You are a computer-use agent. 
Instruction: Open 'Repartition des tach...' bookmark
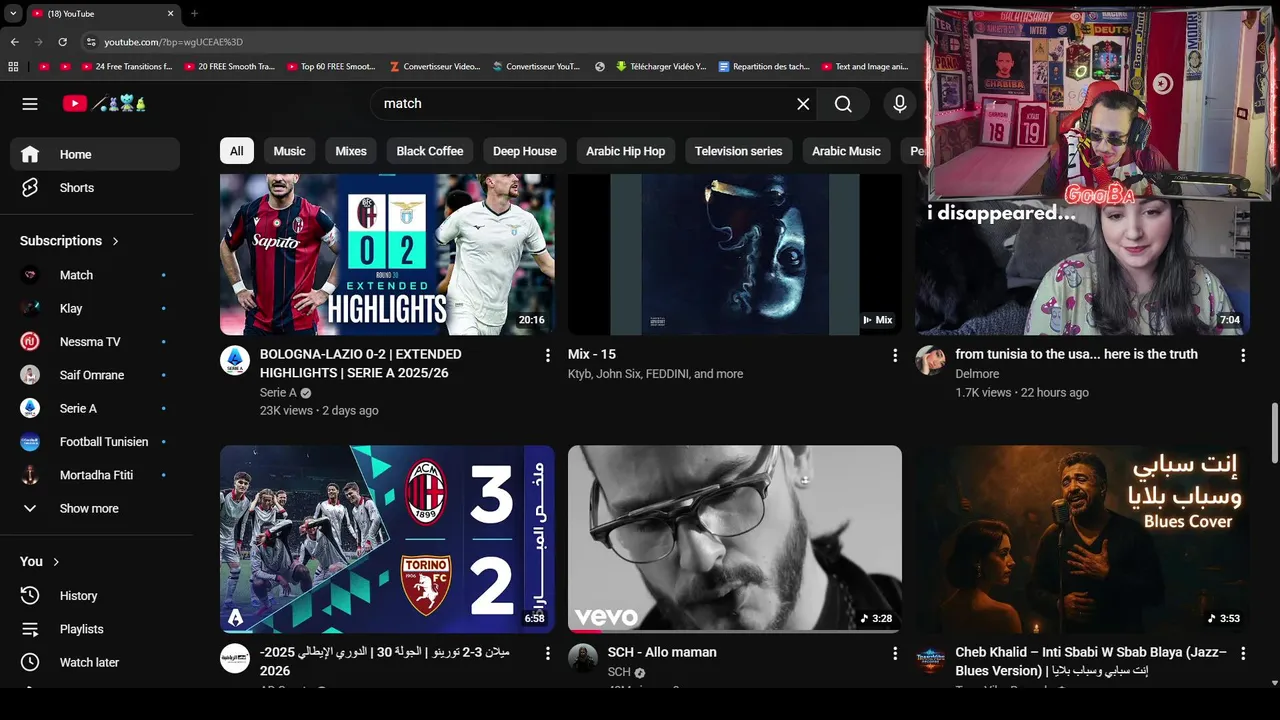764,67
